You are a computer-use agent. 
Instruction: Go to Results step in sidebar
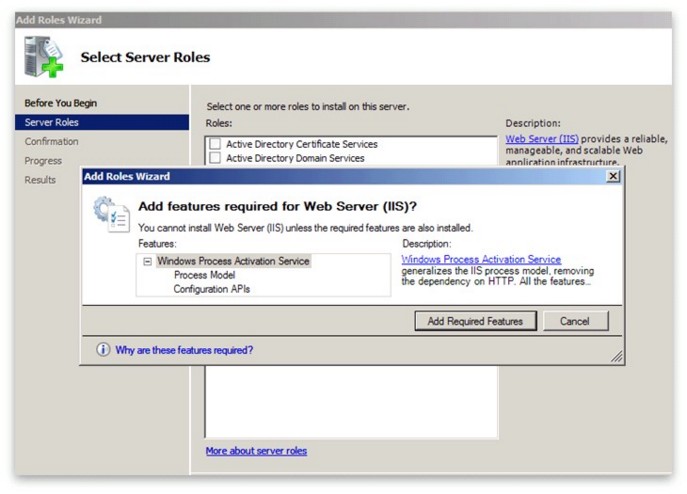pos(40,180)
